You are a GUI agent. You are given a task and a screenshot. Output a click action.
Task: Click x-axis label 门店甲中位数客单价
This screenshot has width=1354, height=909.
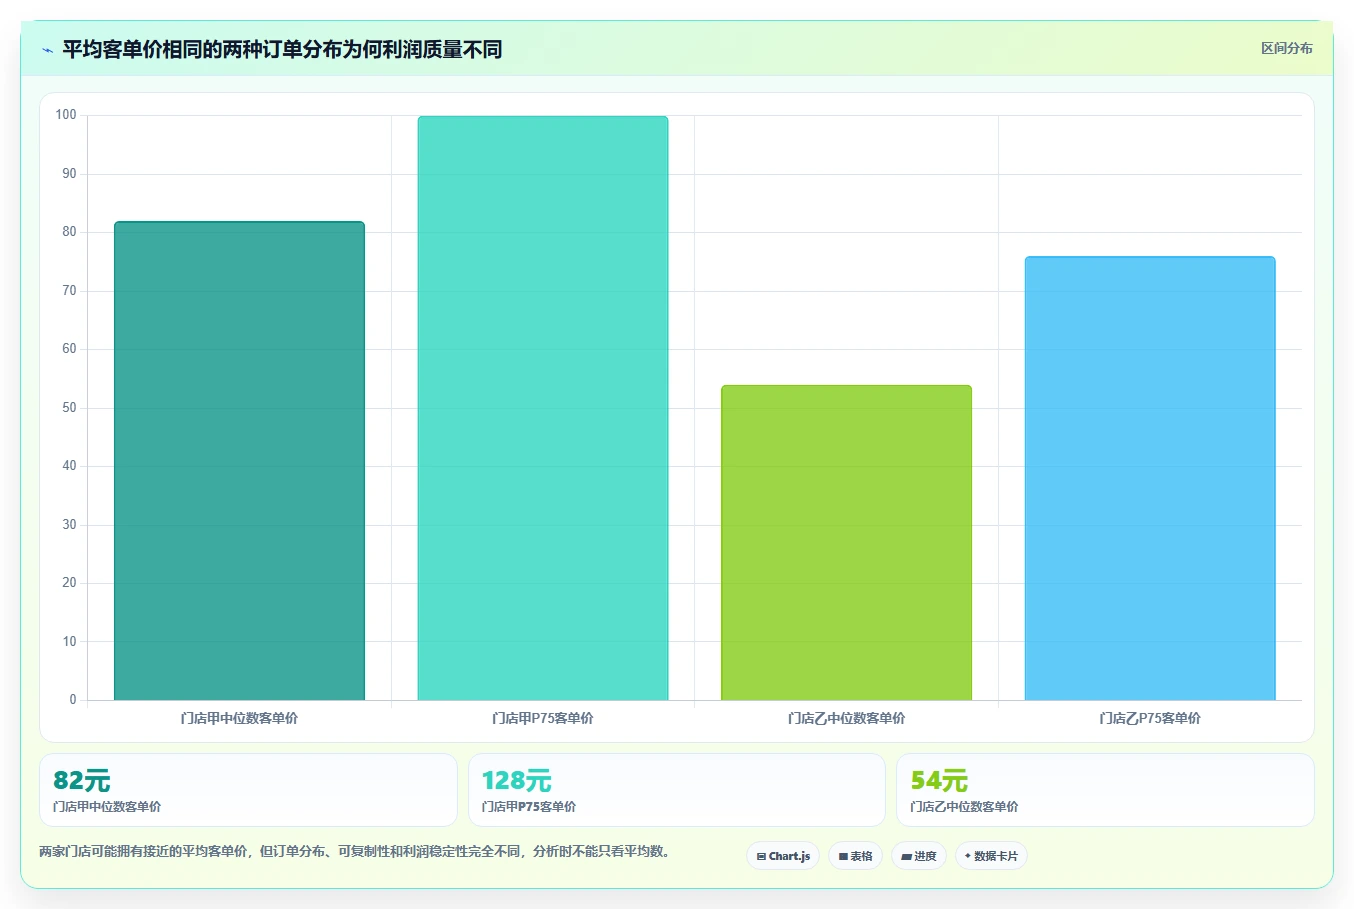[239, 718]
